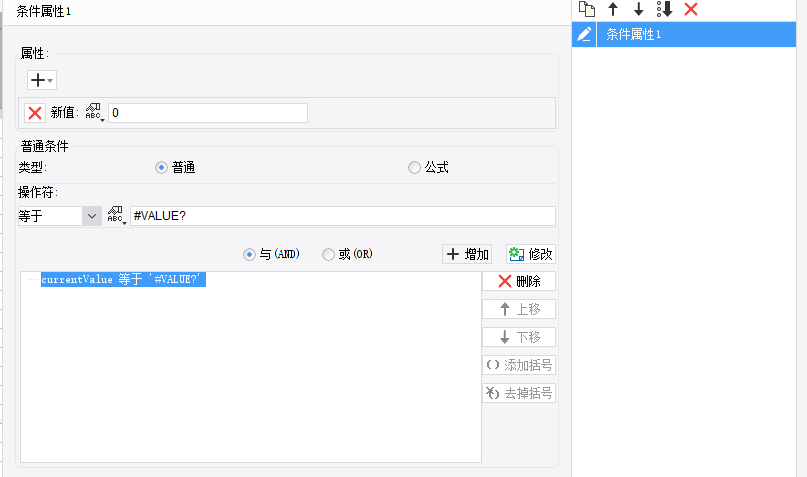Select 条件属性1 item in the right list

point(696,34)
